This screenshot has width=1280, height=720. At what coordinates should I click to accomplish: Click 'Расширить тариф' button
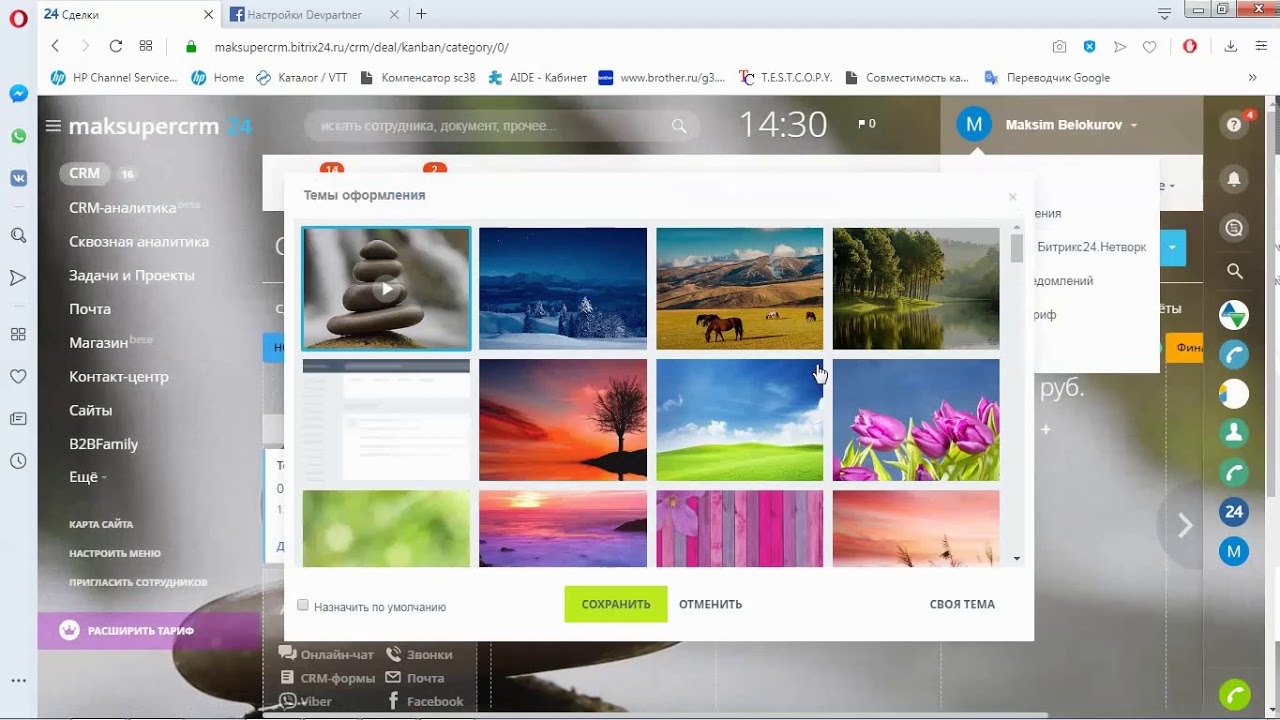pos(149,631)
